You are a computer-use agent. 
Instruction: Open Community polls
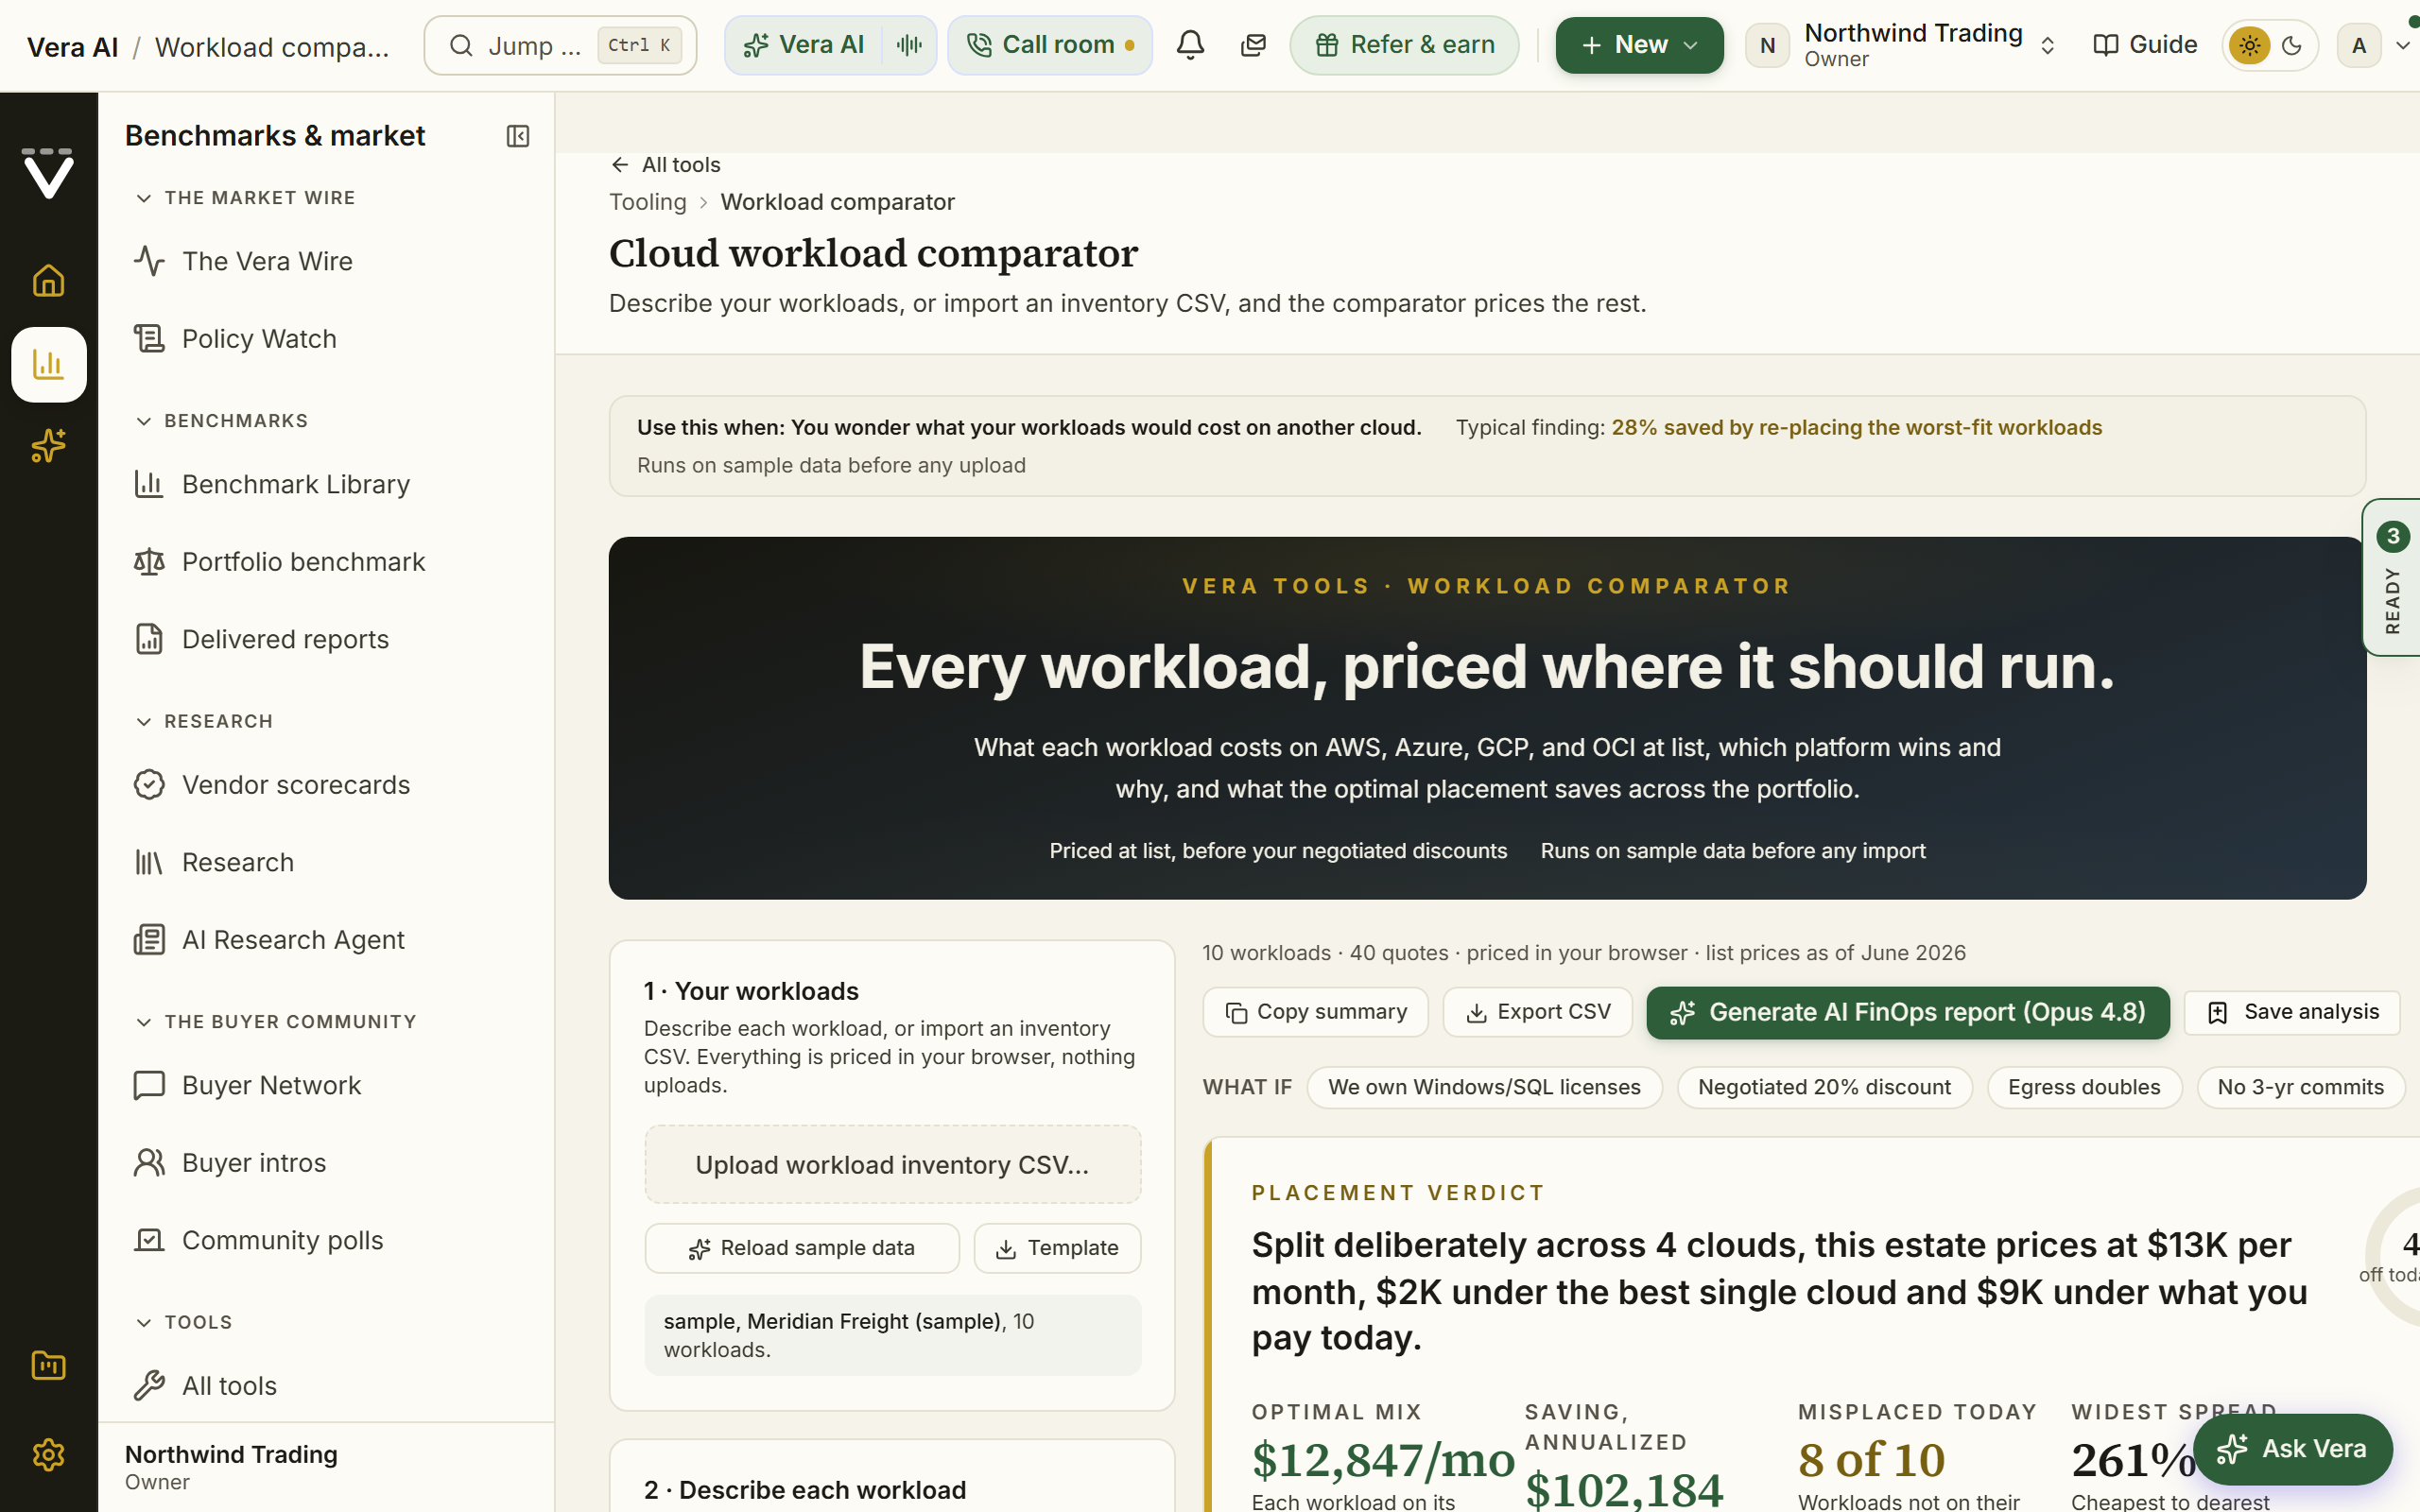[x=325, y=1240]
